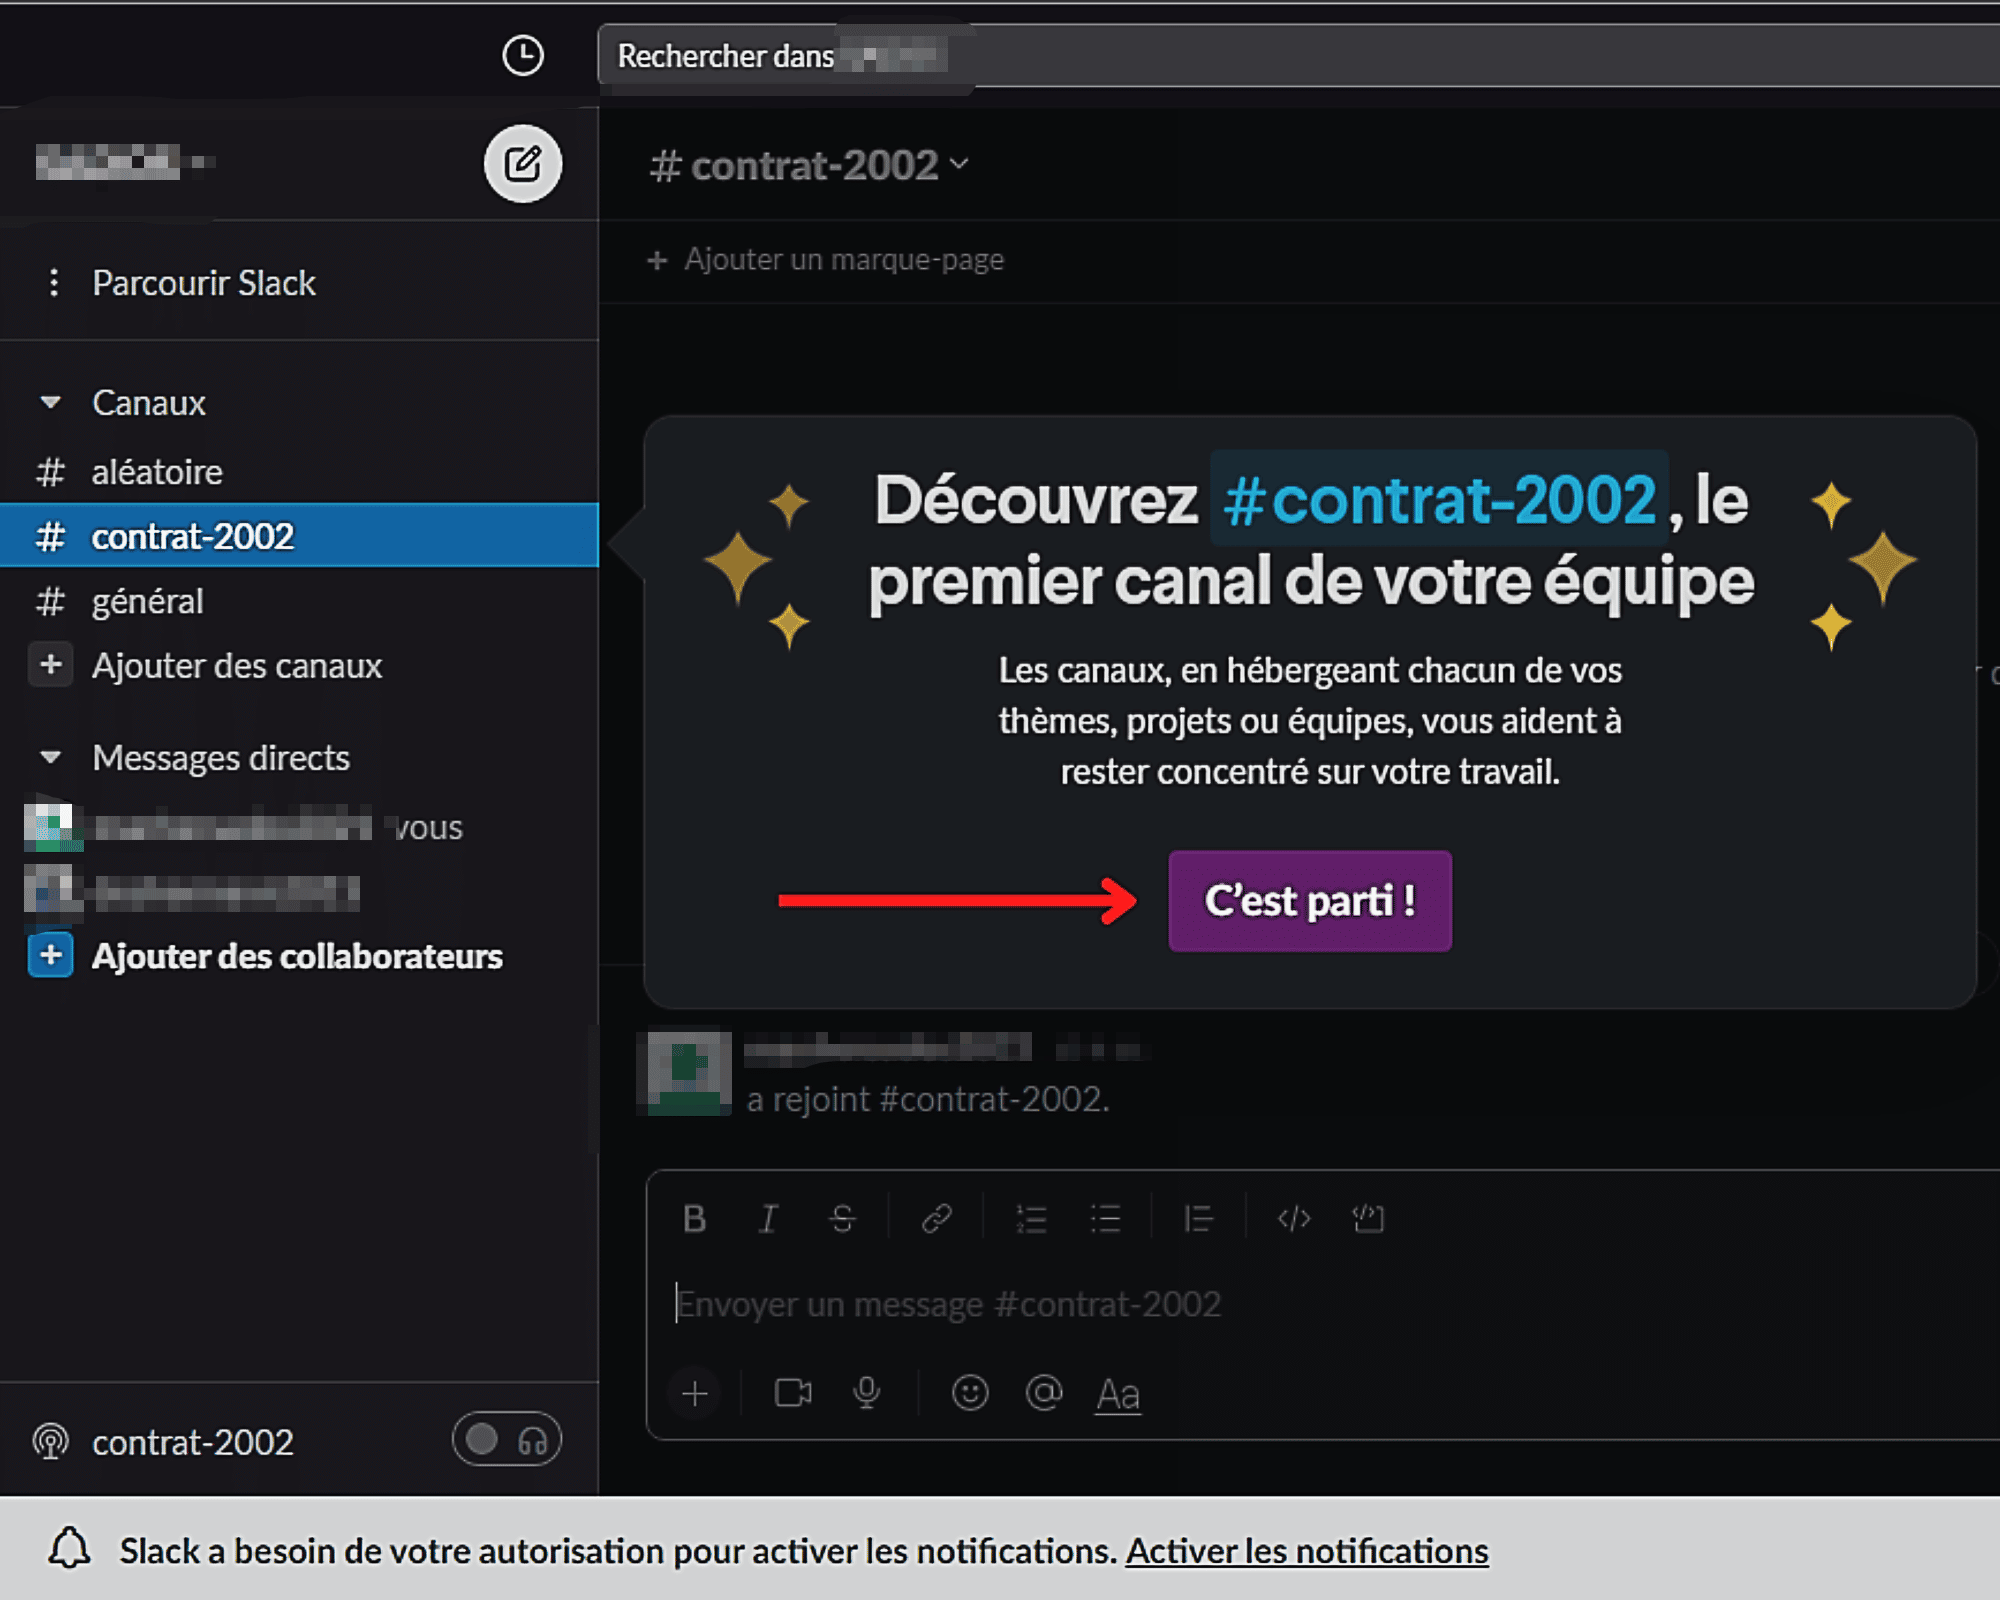
Task: Collapse the Canaux section
Action: [x=50, y=403]
